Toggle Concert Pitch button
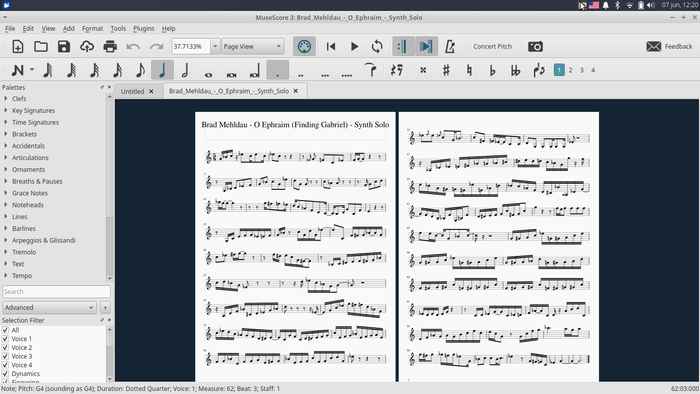The image size is (700, 394). coord(492,46)
